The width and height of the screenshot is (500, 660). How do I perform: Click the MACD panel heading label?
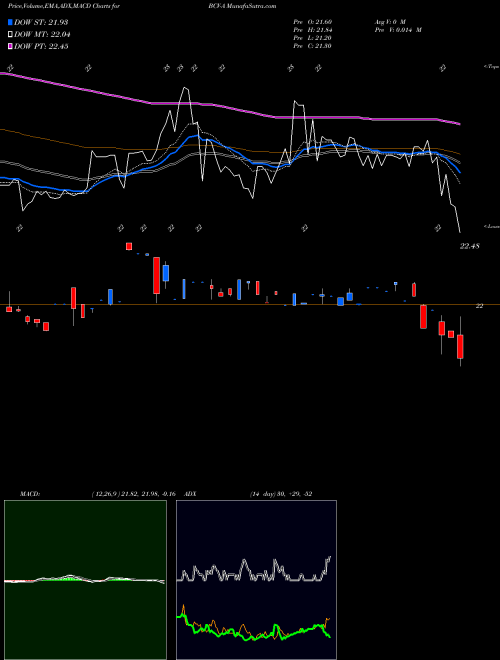30,494
